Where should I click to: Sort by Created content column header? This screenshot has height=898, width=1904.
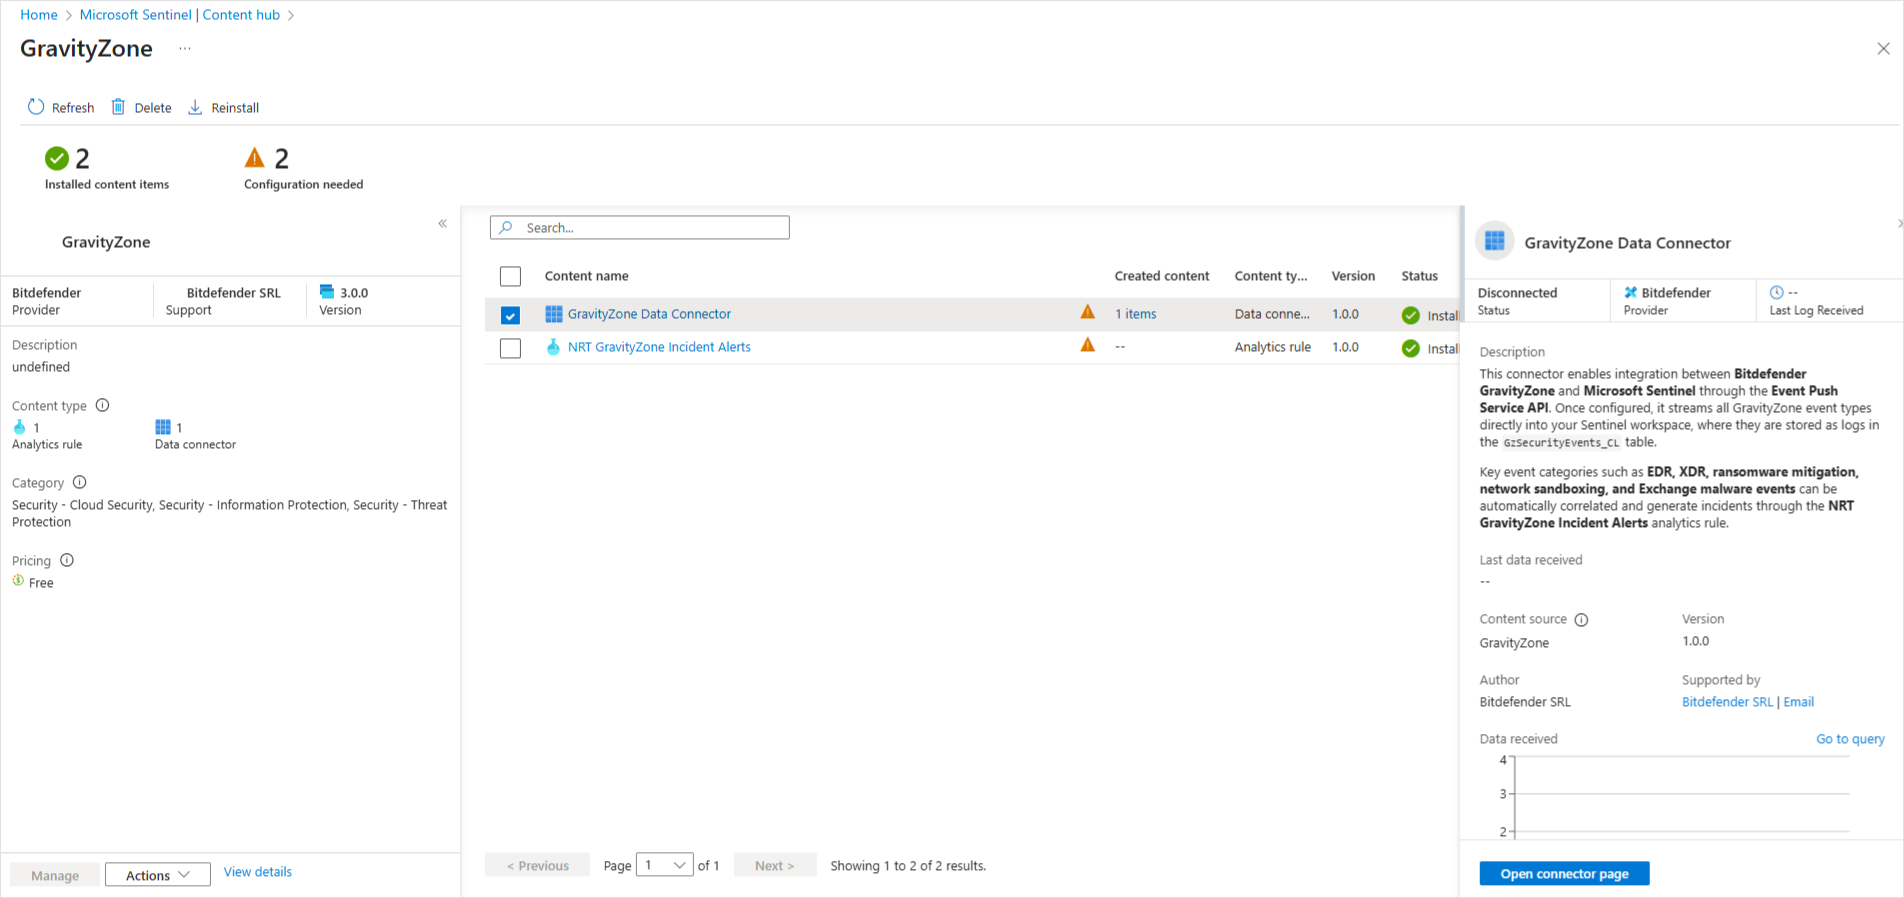click(1162, 276)
